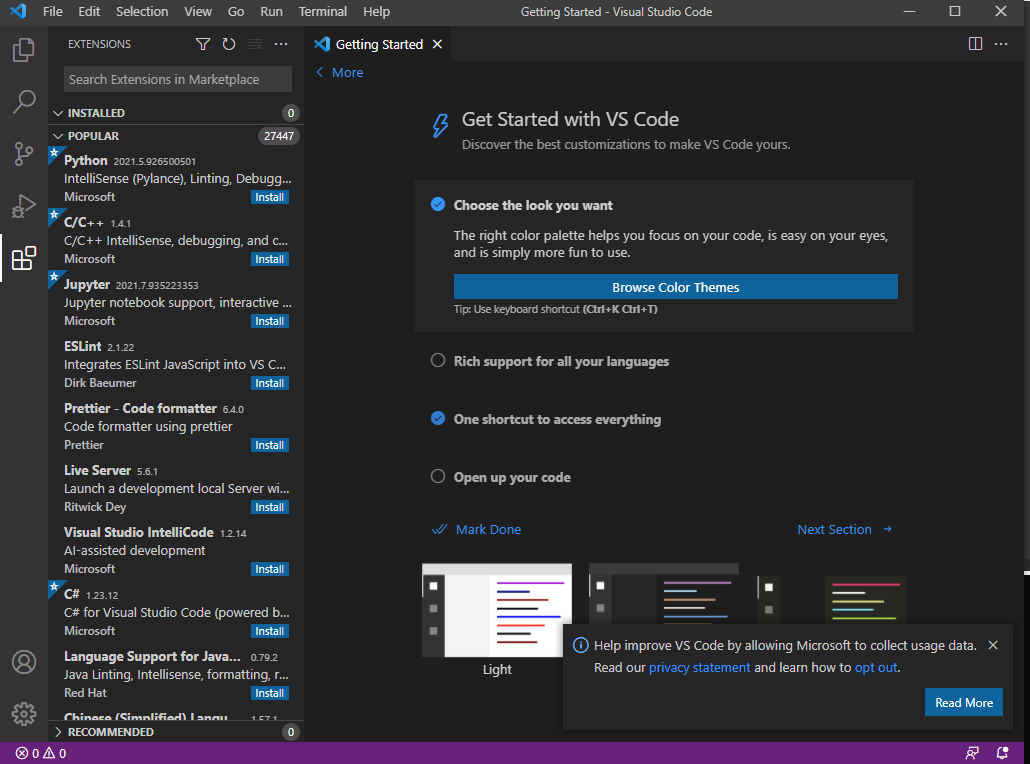Image resolution: width=1030 pixels, height=764 pixels.
Task: Open the Edit menu
Action: pos(89,11)
